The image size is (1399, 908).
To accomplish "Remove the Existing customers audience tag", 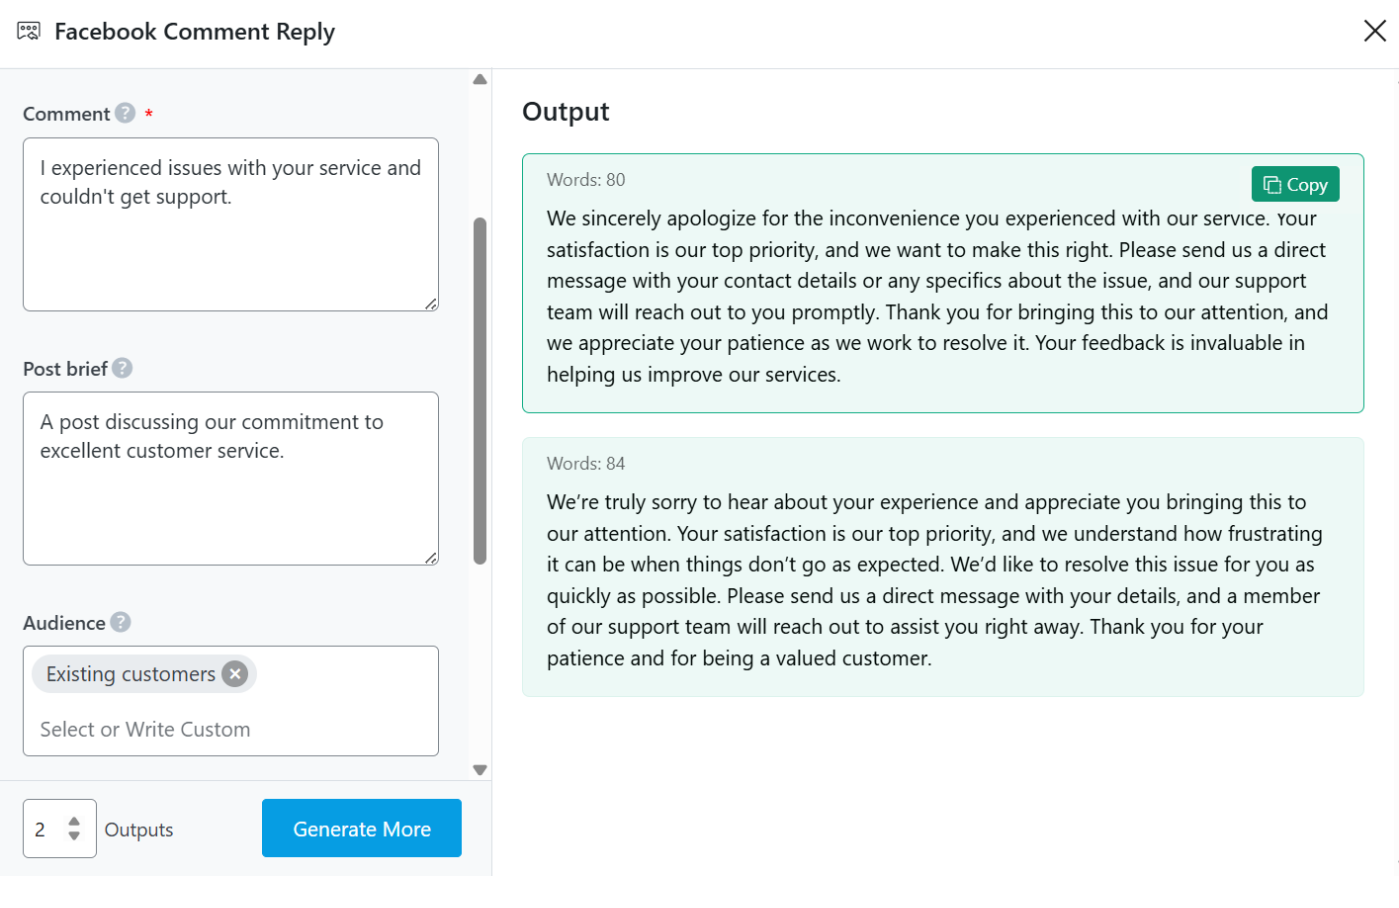I will click(x=235, y=674).
